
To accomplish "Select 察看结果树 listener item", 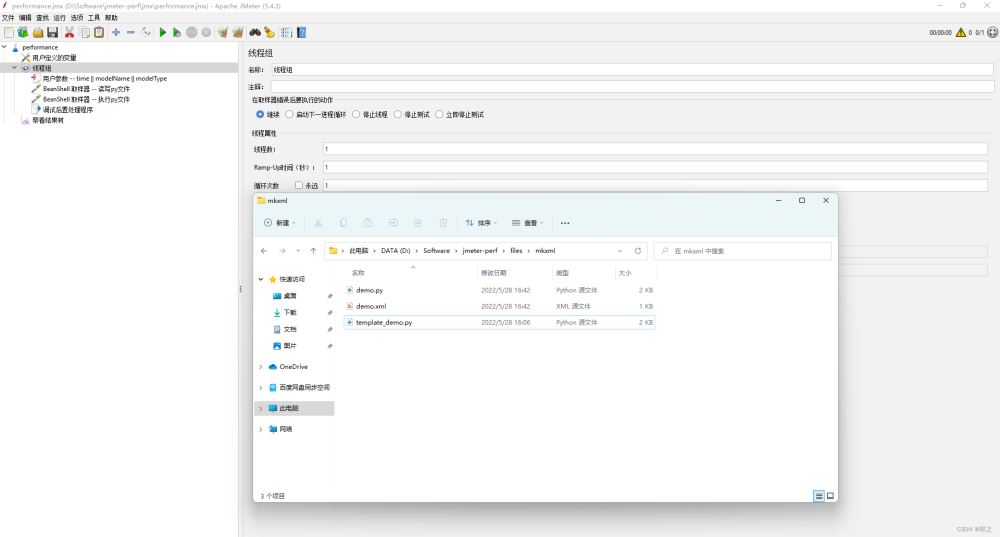I will pyautogui.click(x=48, y=120).
